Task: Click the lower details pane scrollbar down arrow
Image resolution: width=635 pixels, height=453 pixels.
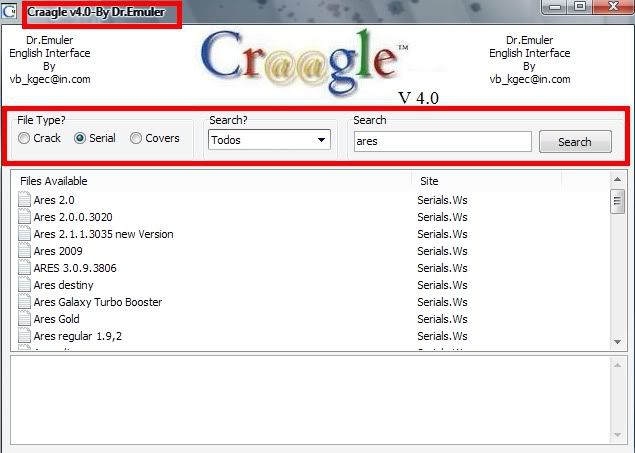Action: pos(617,435)
